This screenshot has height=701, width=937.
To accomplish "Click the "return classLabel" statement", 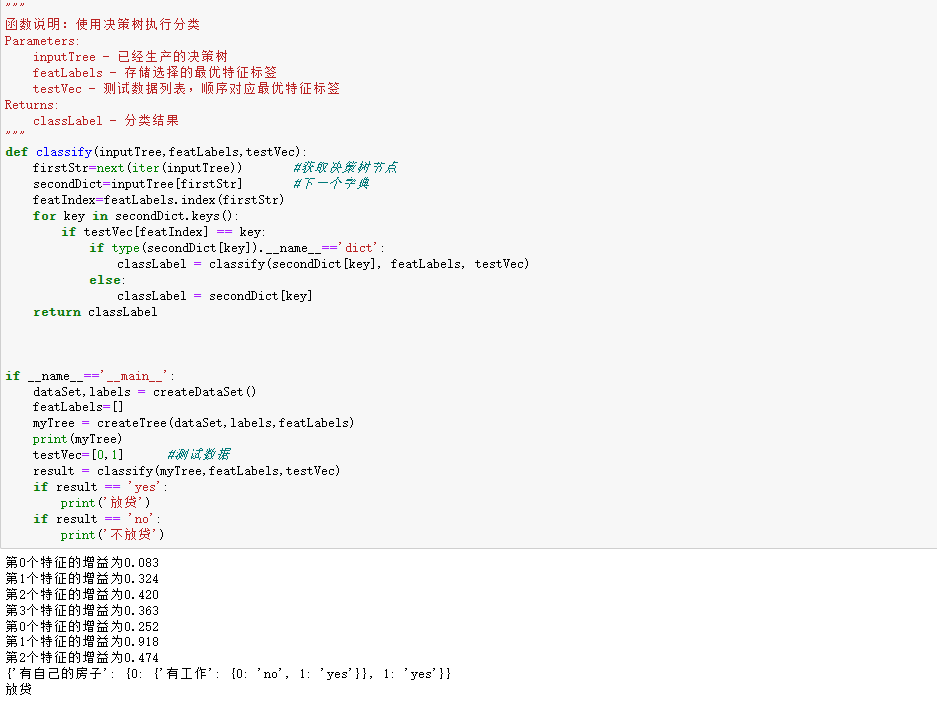I will pos(95,312).
